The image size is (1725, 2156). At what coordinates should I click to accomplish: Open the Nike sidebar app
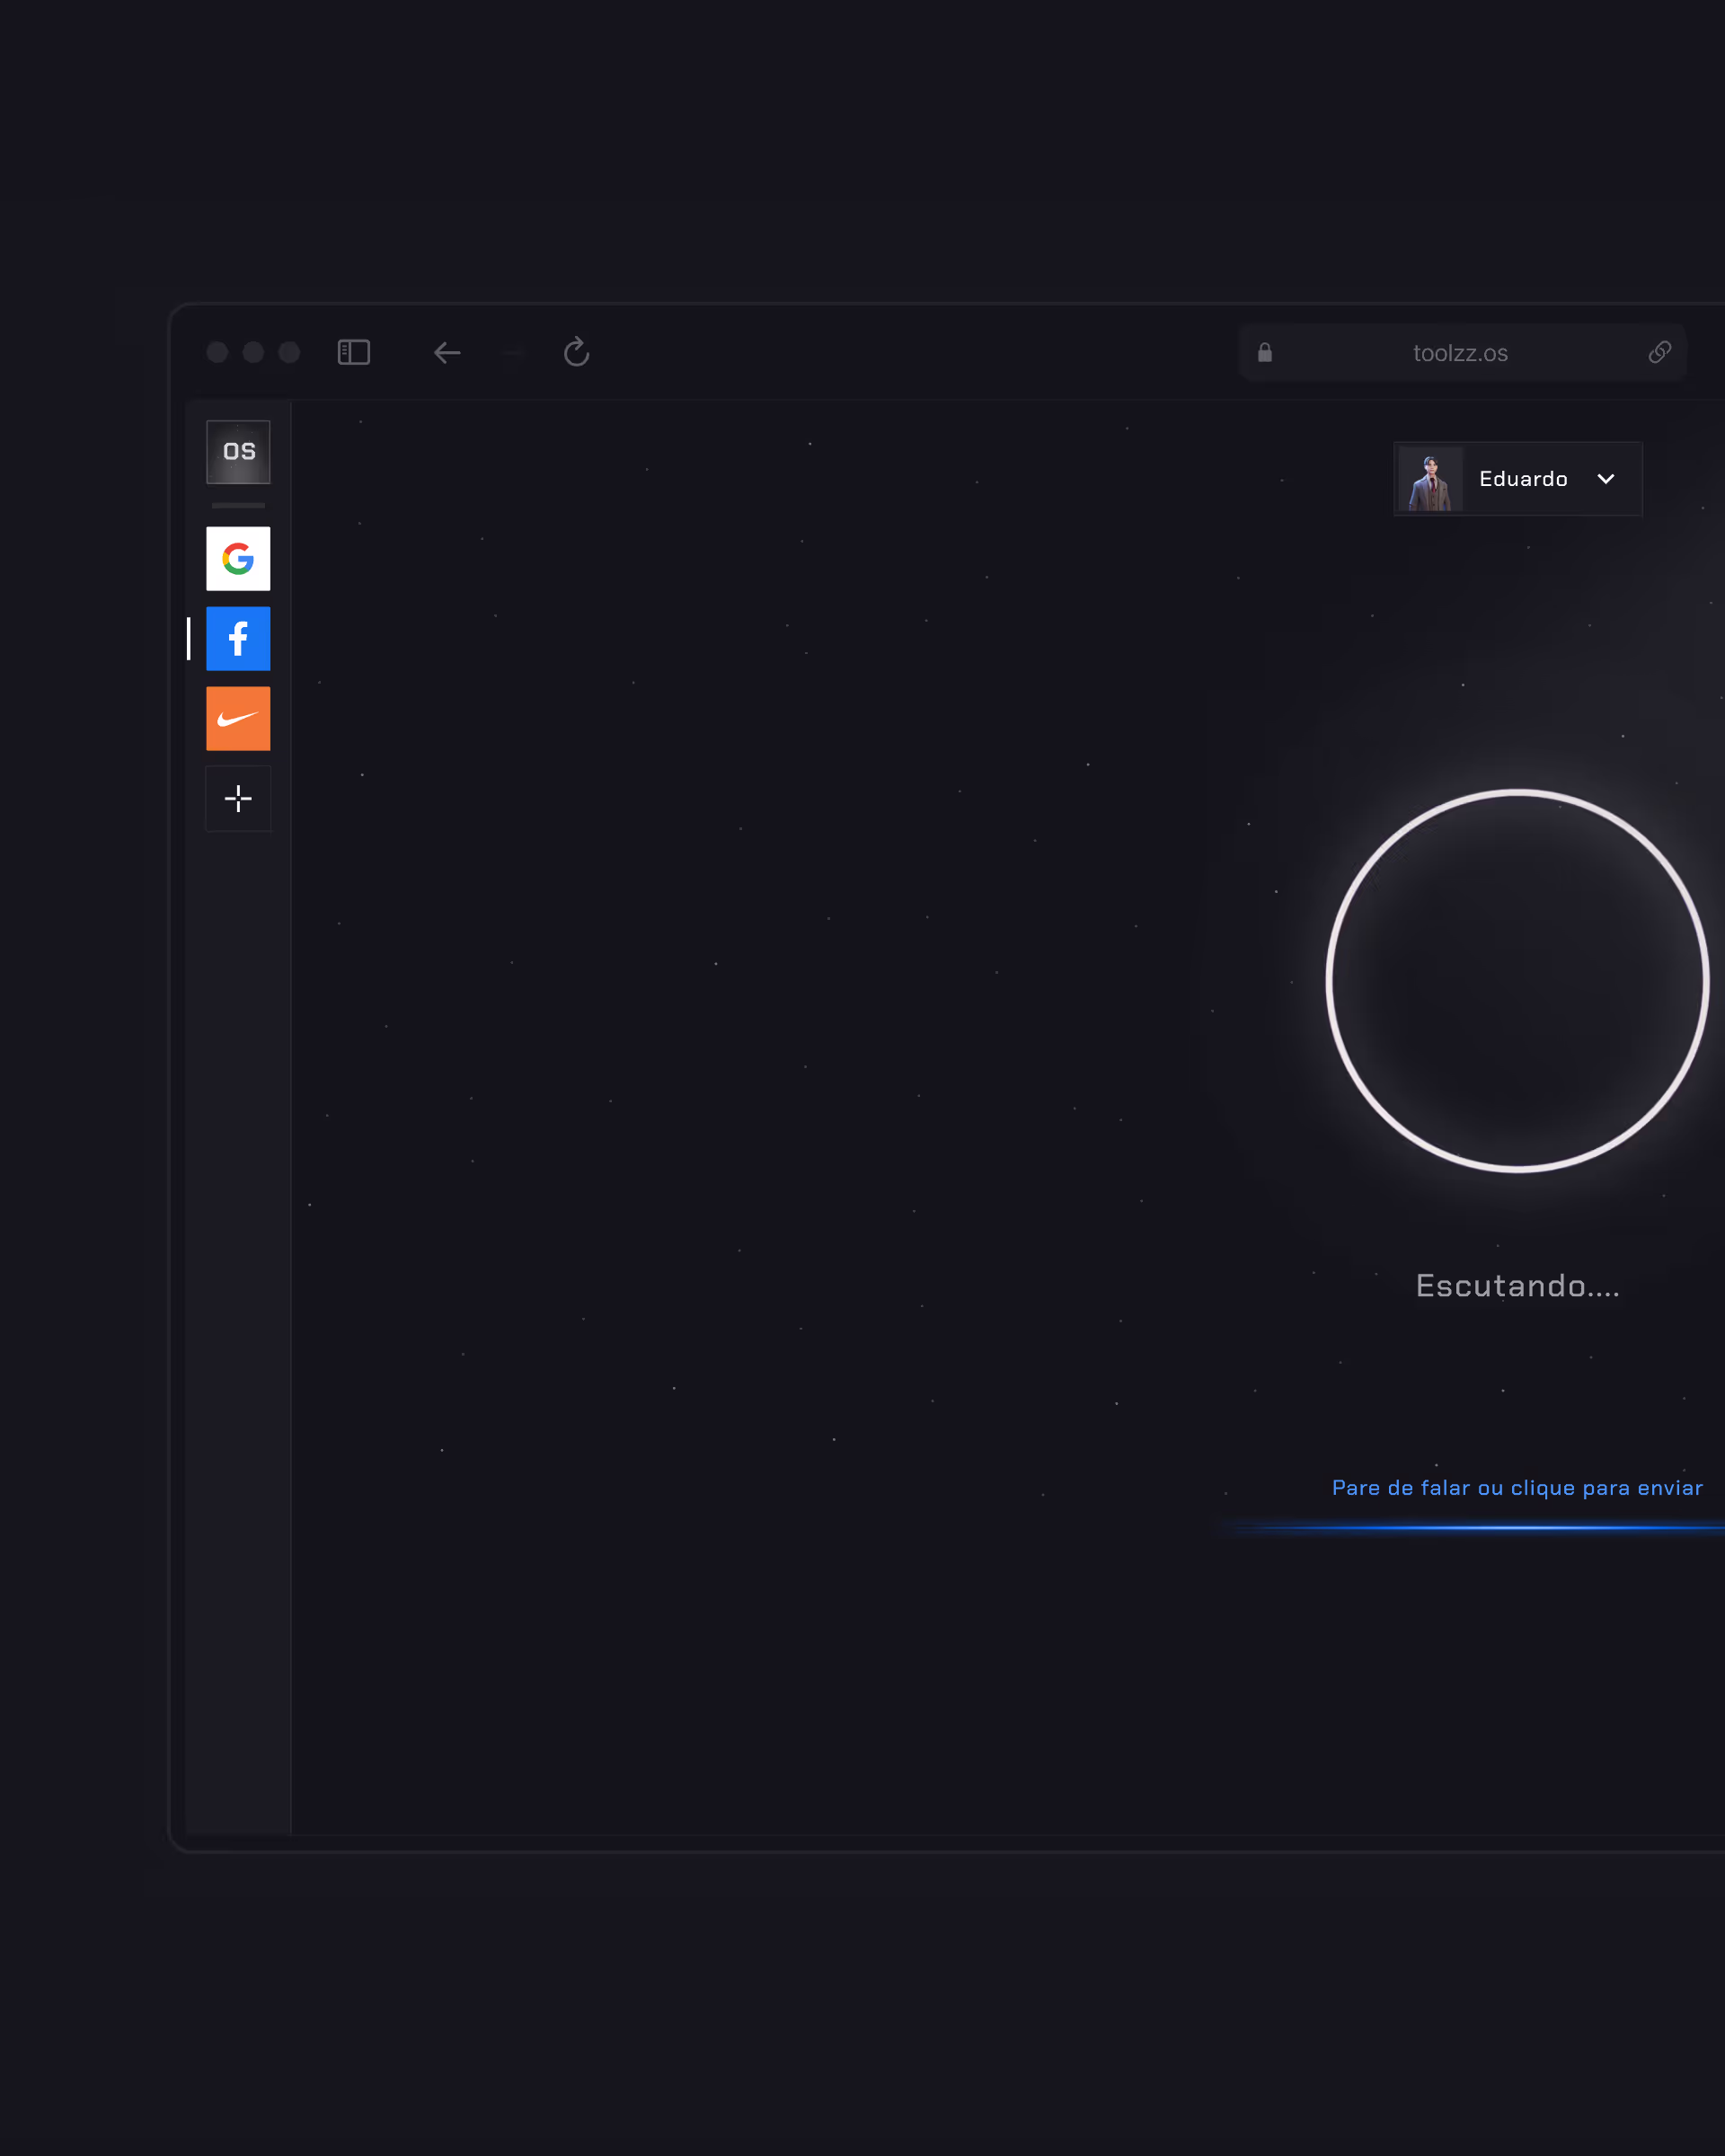(238, 718)
